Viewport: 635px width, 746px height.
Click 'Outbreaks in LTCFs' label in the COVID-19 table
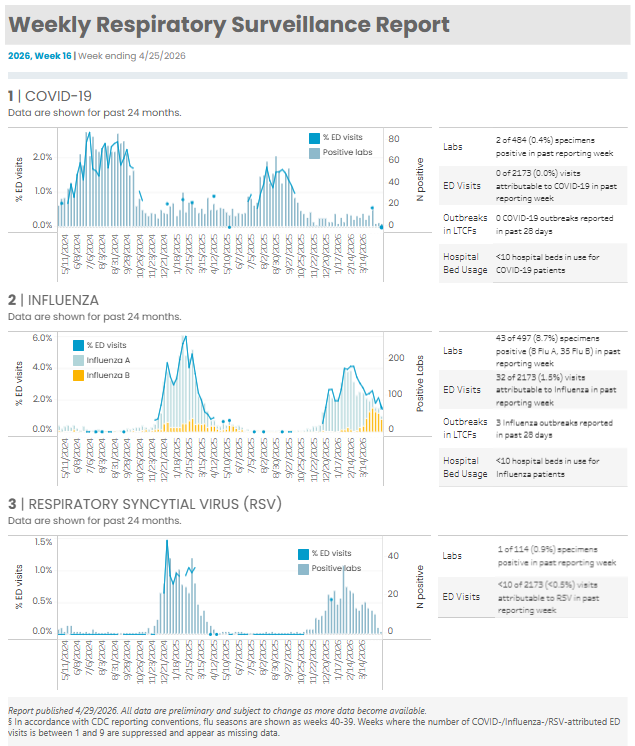tap(465, 224)
